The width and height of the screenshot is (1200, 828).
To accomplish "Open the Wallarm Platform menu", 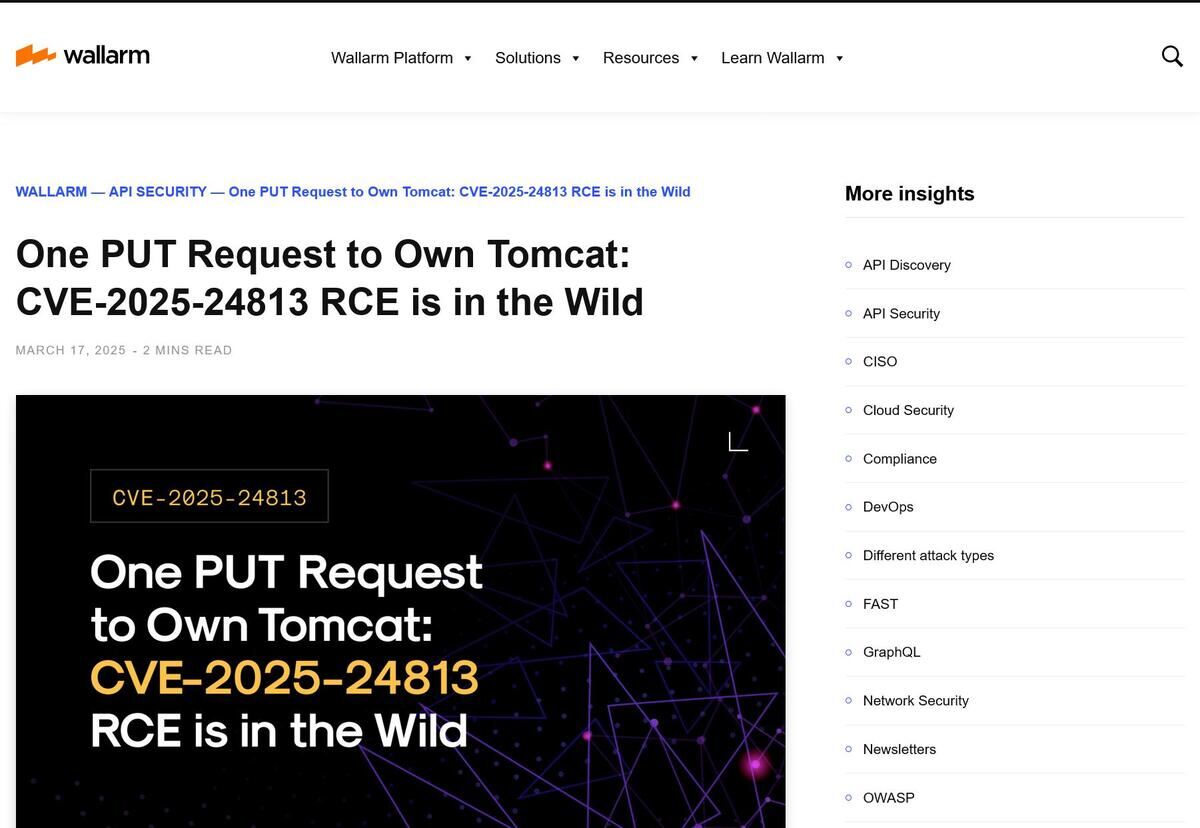I will [x=392, y=58].
